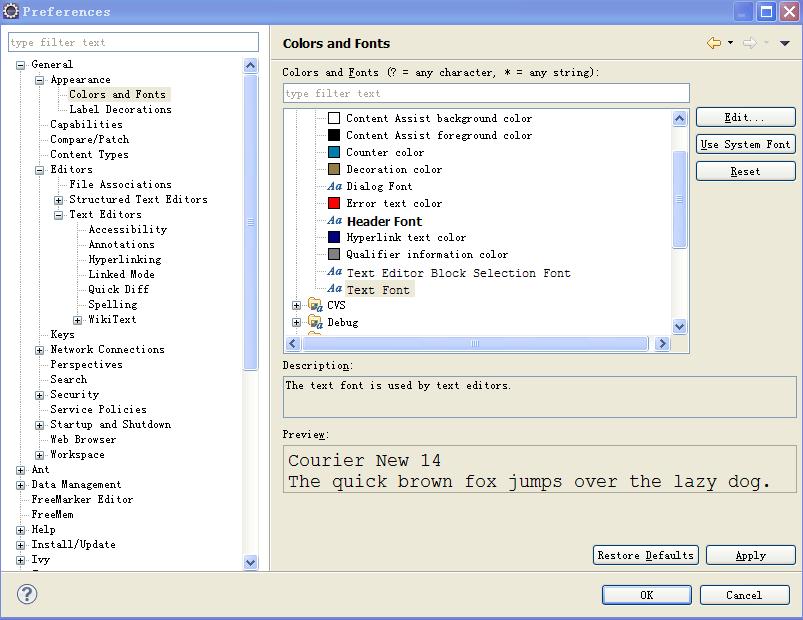The width and height of the screenshot is (803, 620).
Task: Click the Colors and Fonts filter field
Action: pos(485,93)
